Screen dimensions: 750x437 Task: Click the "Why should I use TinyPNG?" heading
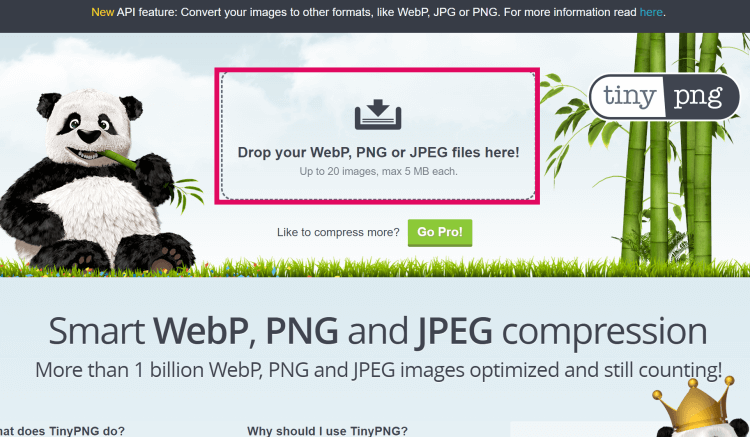327,431
